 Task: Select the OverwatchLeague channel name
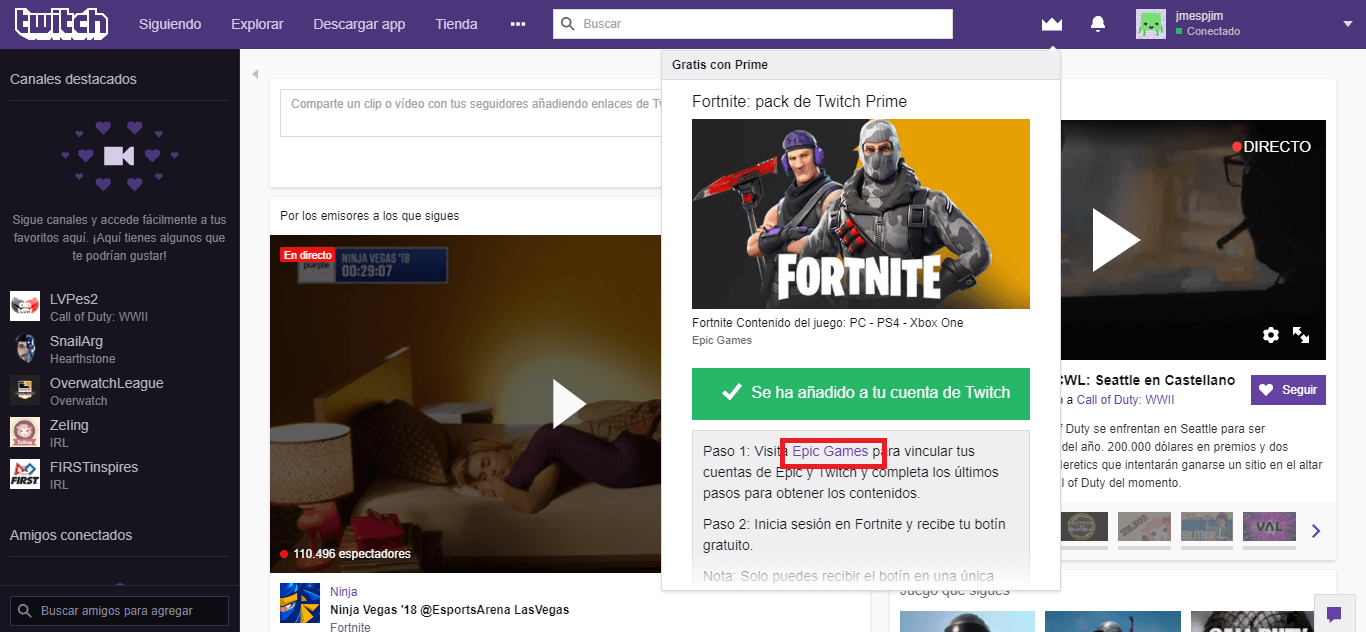107,383
